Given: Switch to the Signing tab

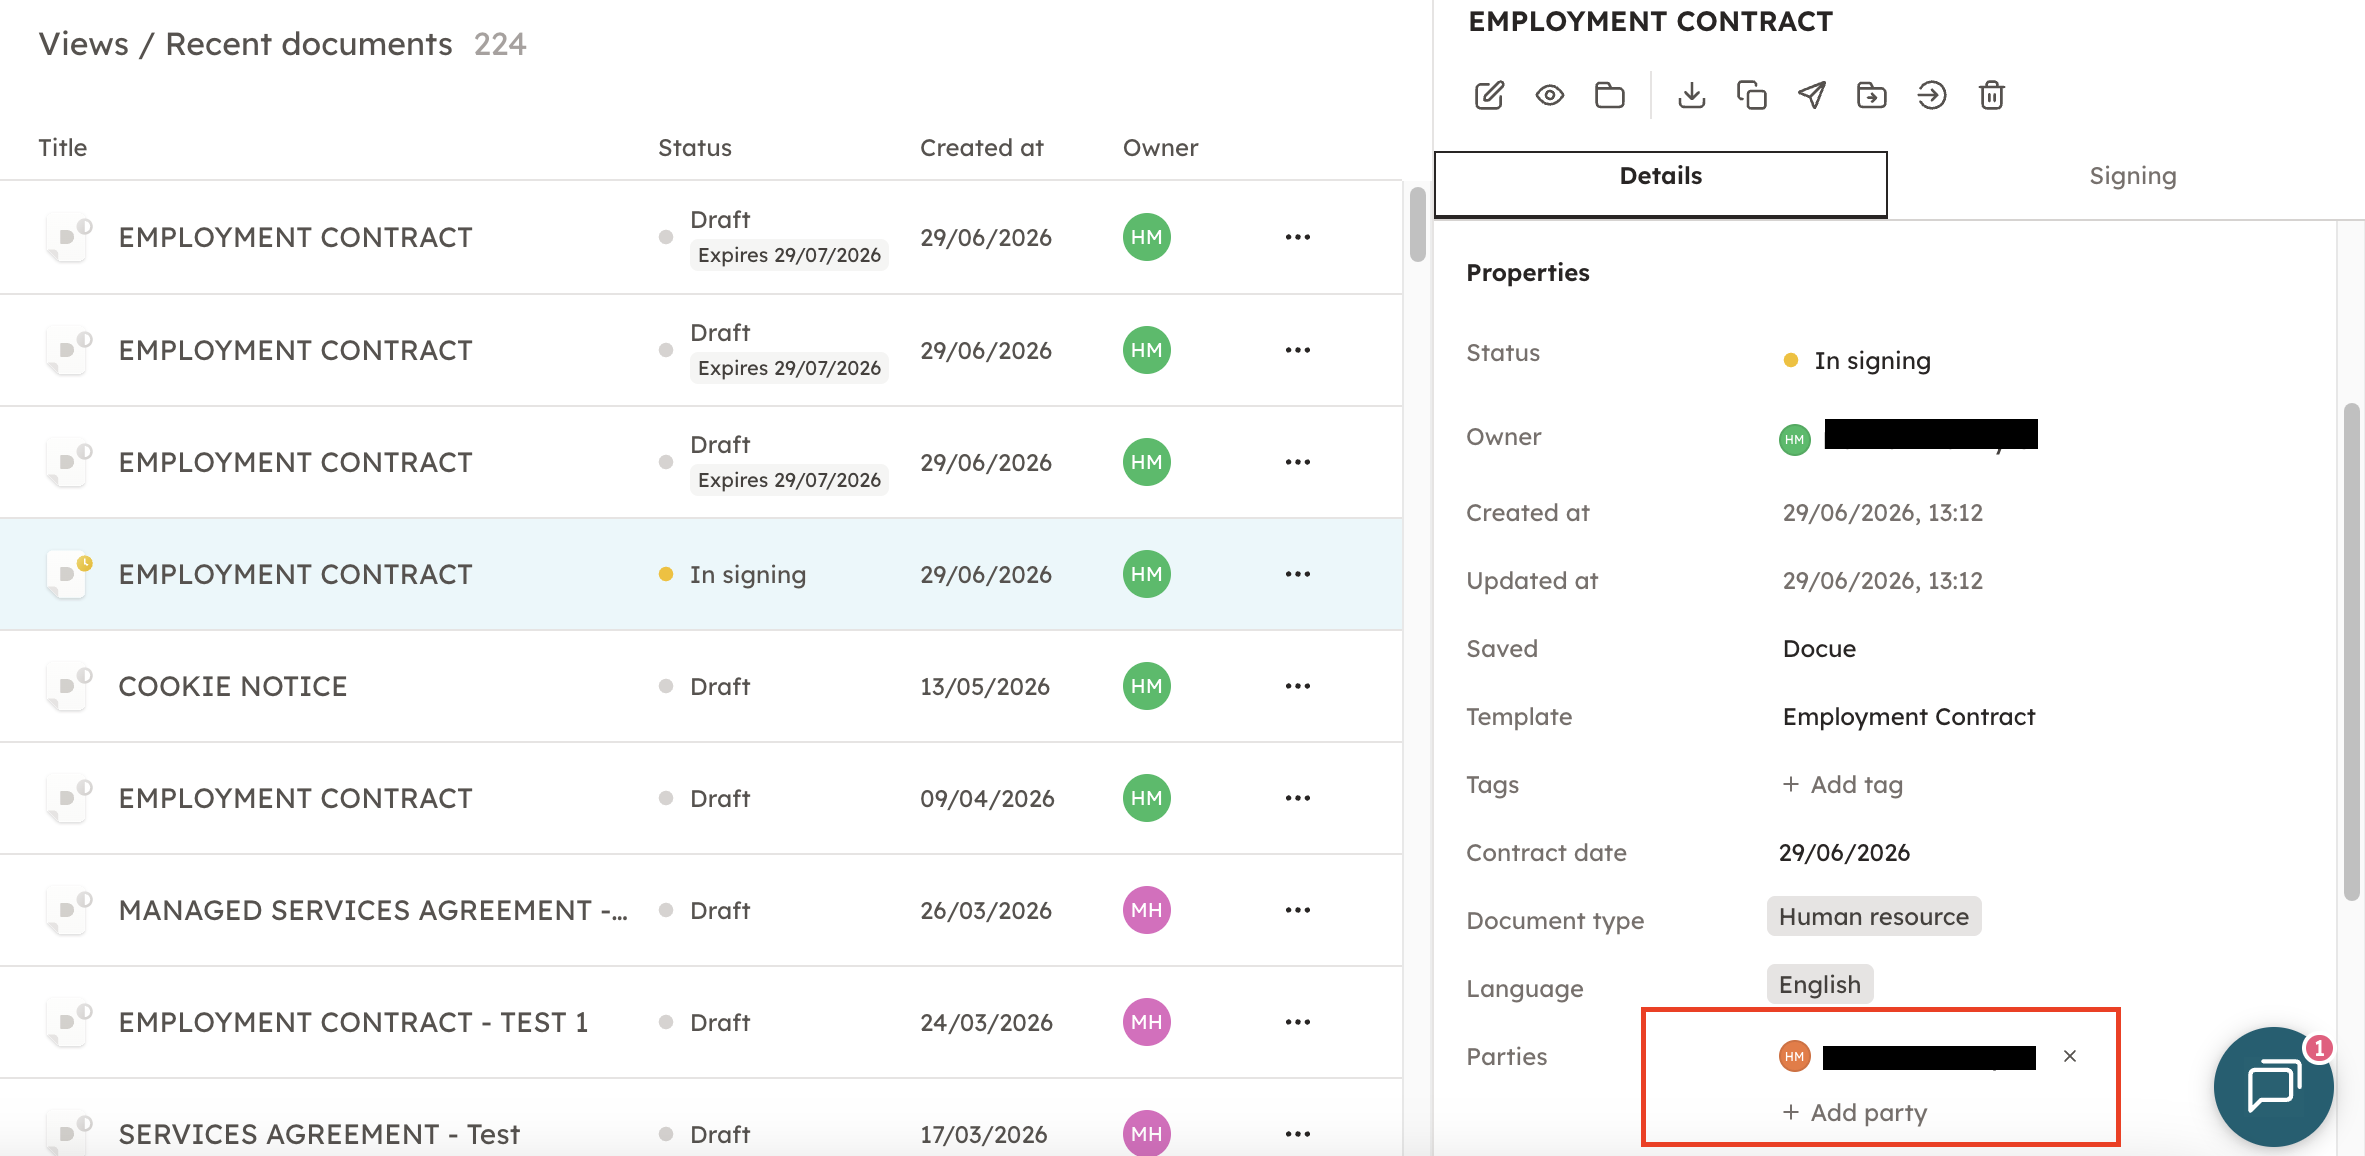Looking at the screenshot, I should coord(2133,177).
